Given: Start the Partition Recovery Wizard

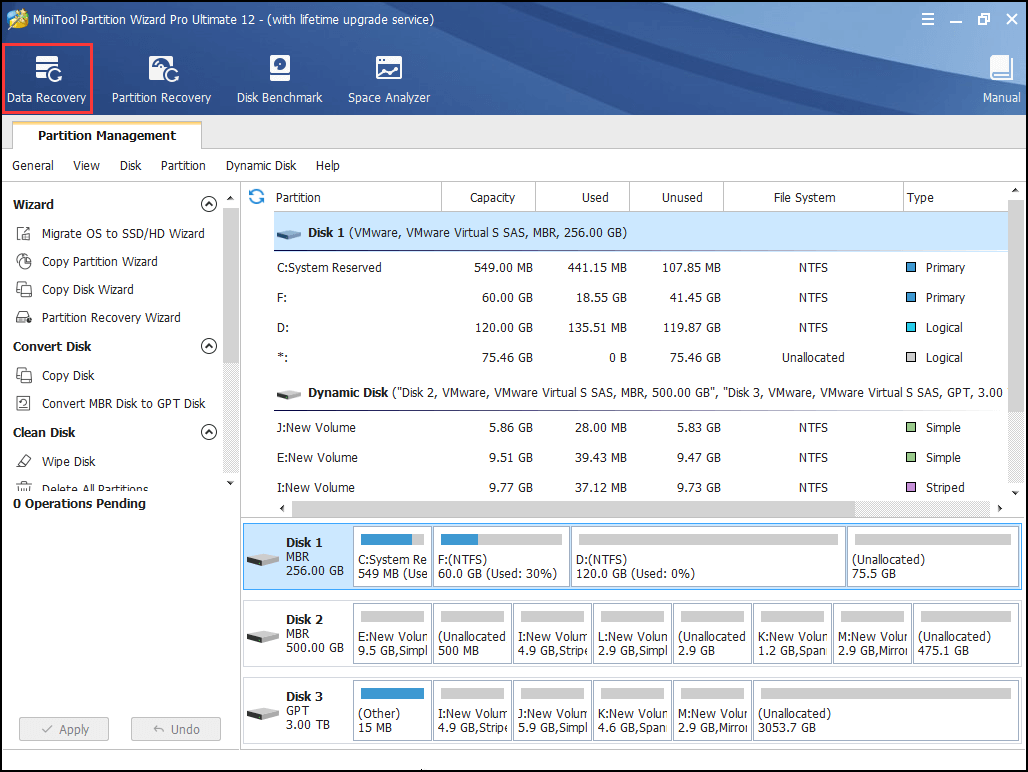Looking at the screenshot, I should 98,317.
